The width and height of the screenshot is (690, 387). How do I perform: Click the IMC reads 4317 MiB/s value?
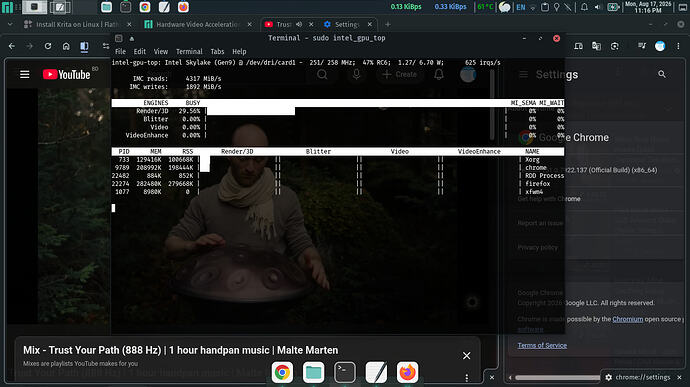coord(203,79)
